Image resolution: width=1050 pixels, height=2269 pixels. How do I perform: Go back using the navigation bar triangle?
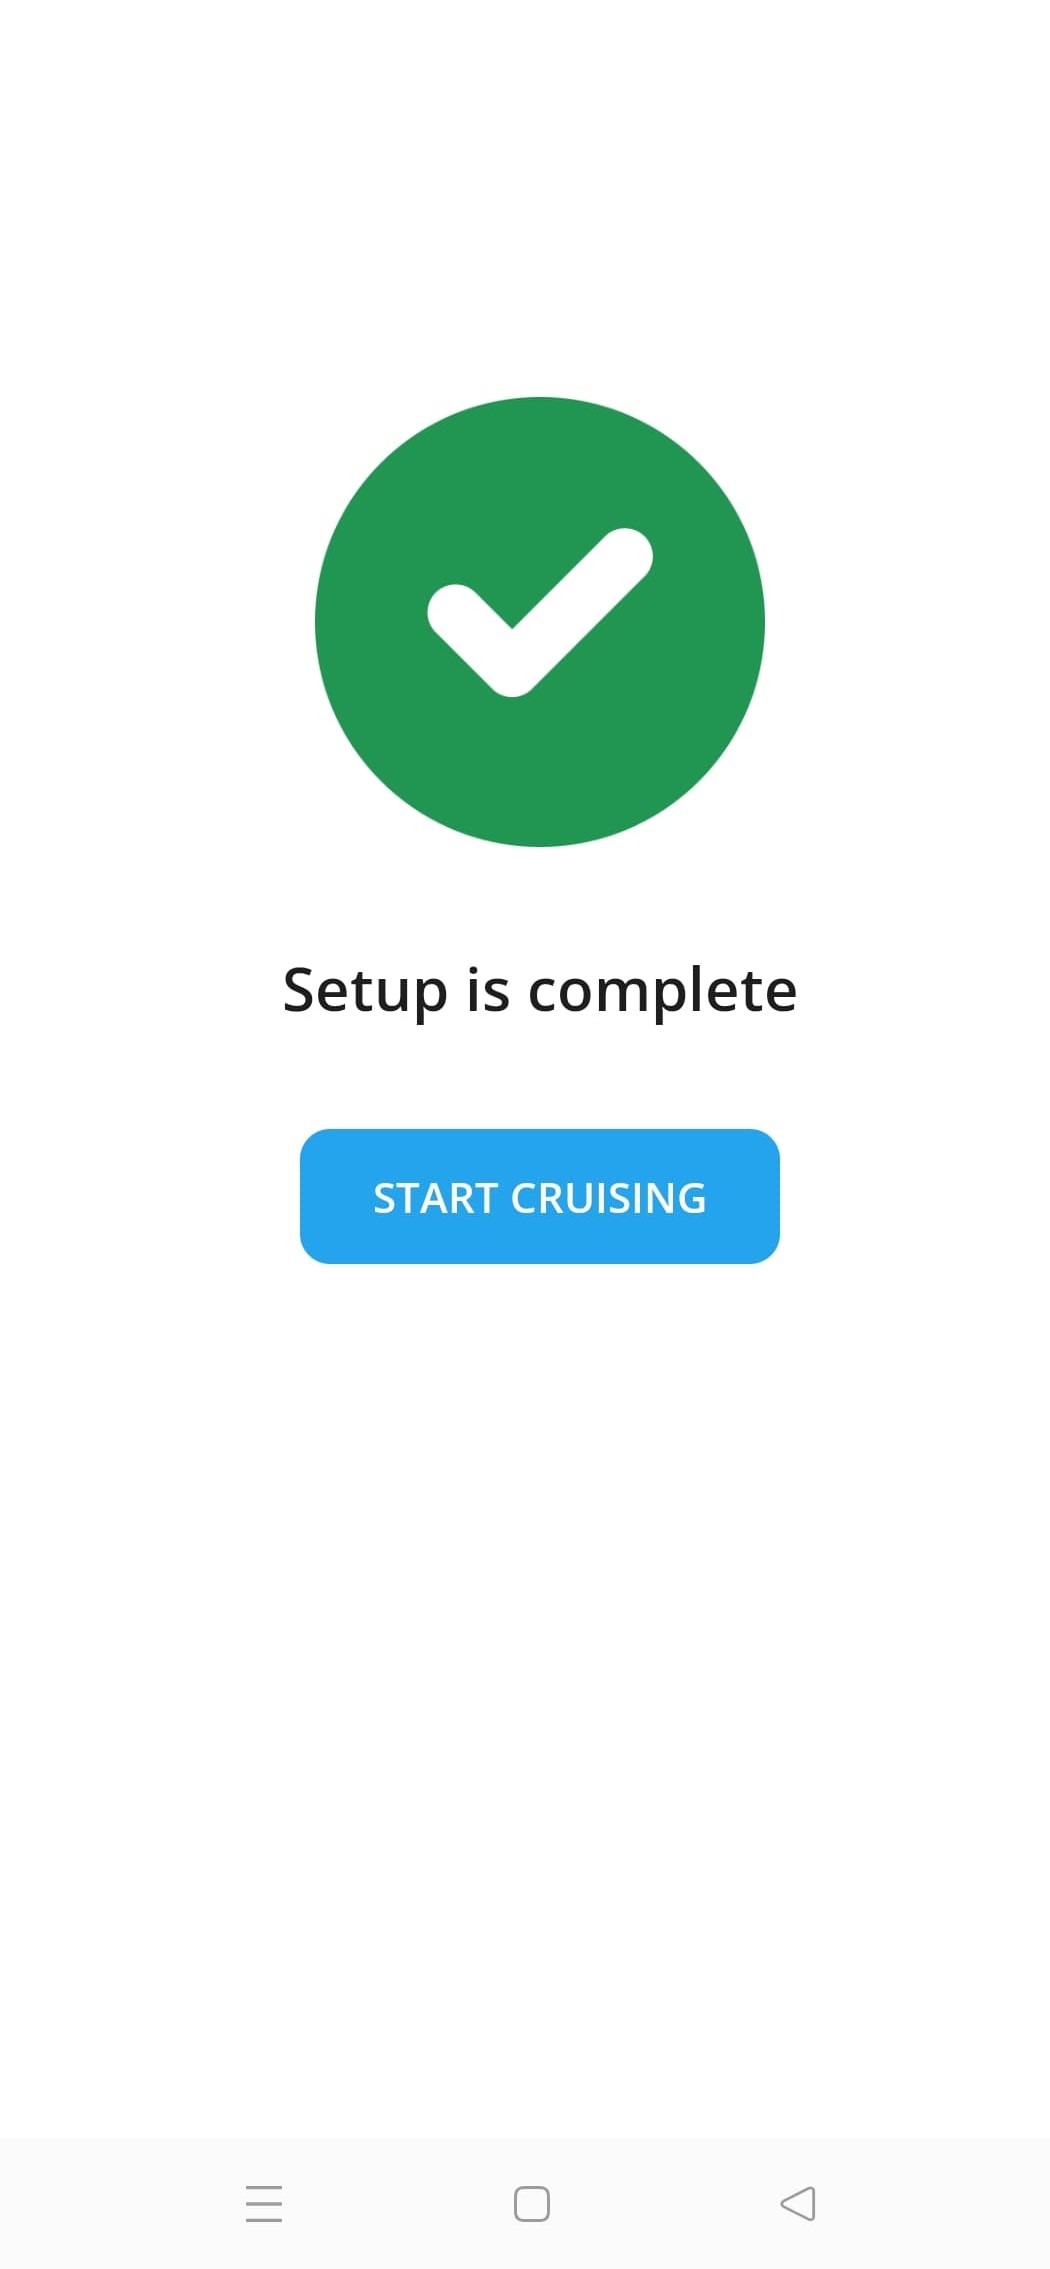(798, 2203)
